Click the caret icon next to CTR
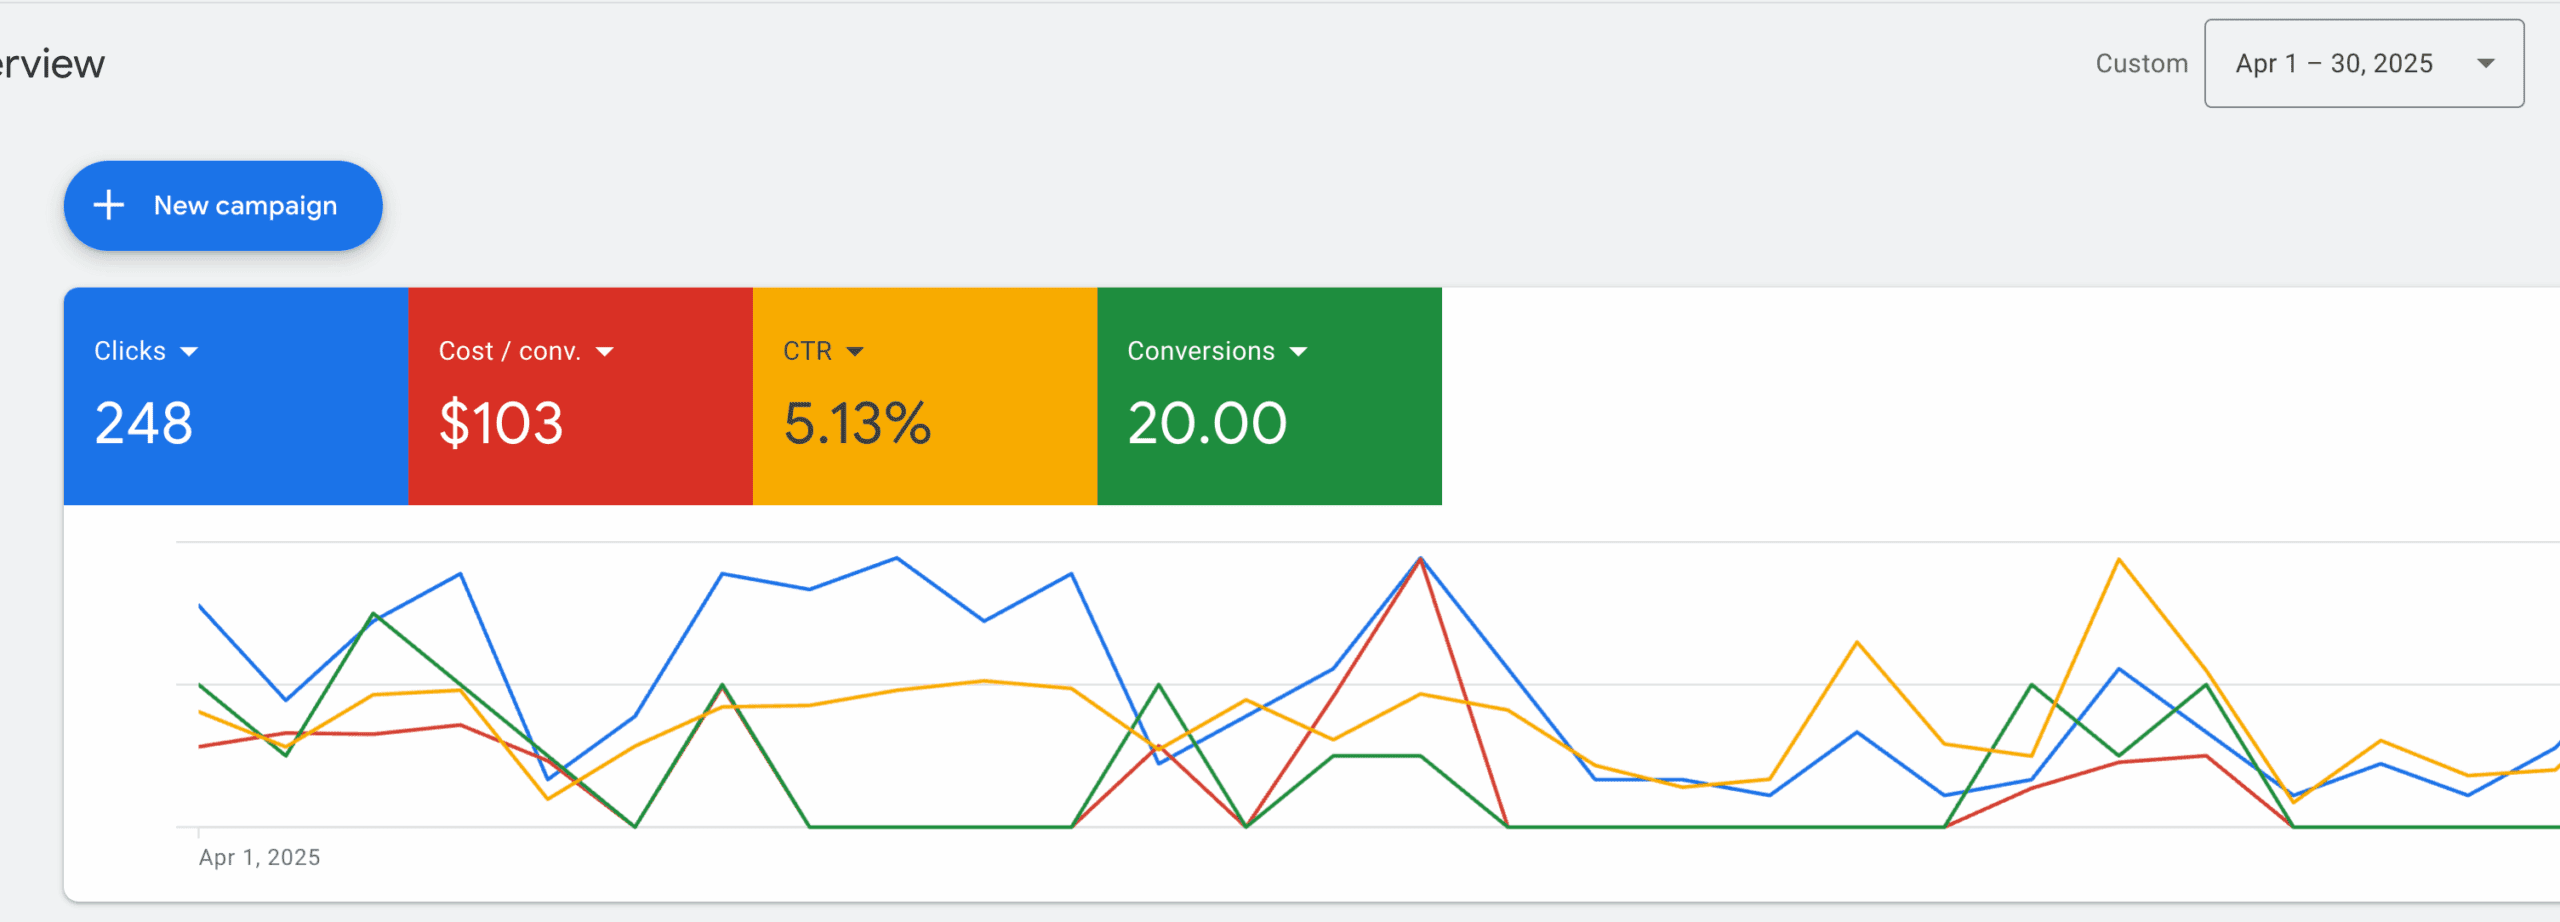Image resolution: width=2560 pixels, height=922 pixels. [857, 351]
